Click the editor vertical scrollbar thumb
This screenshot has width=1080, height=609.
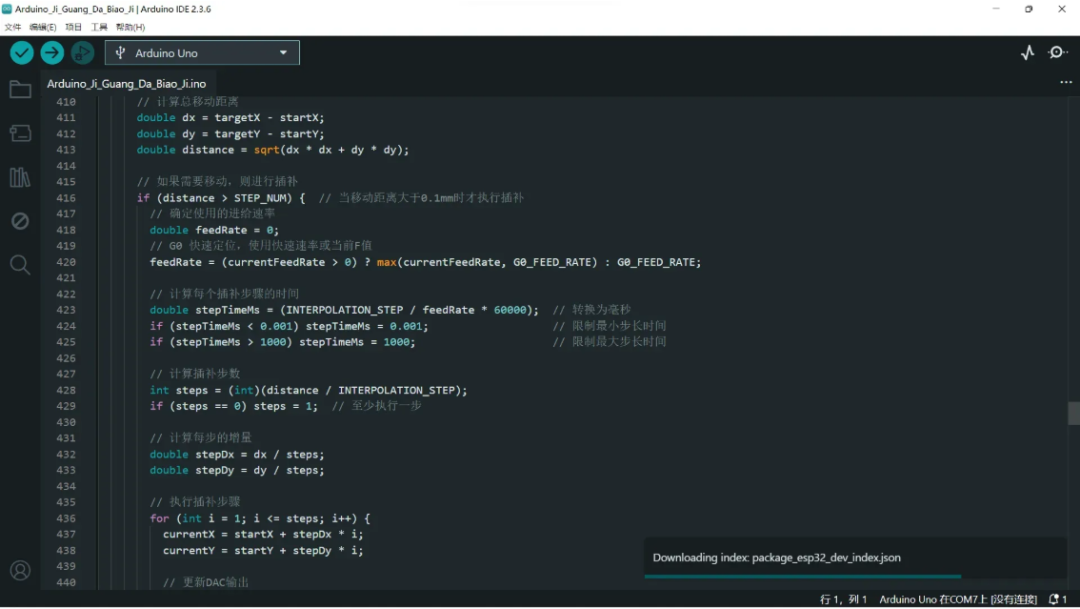click(x=1073, y=413)
